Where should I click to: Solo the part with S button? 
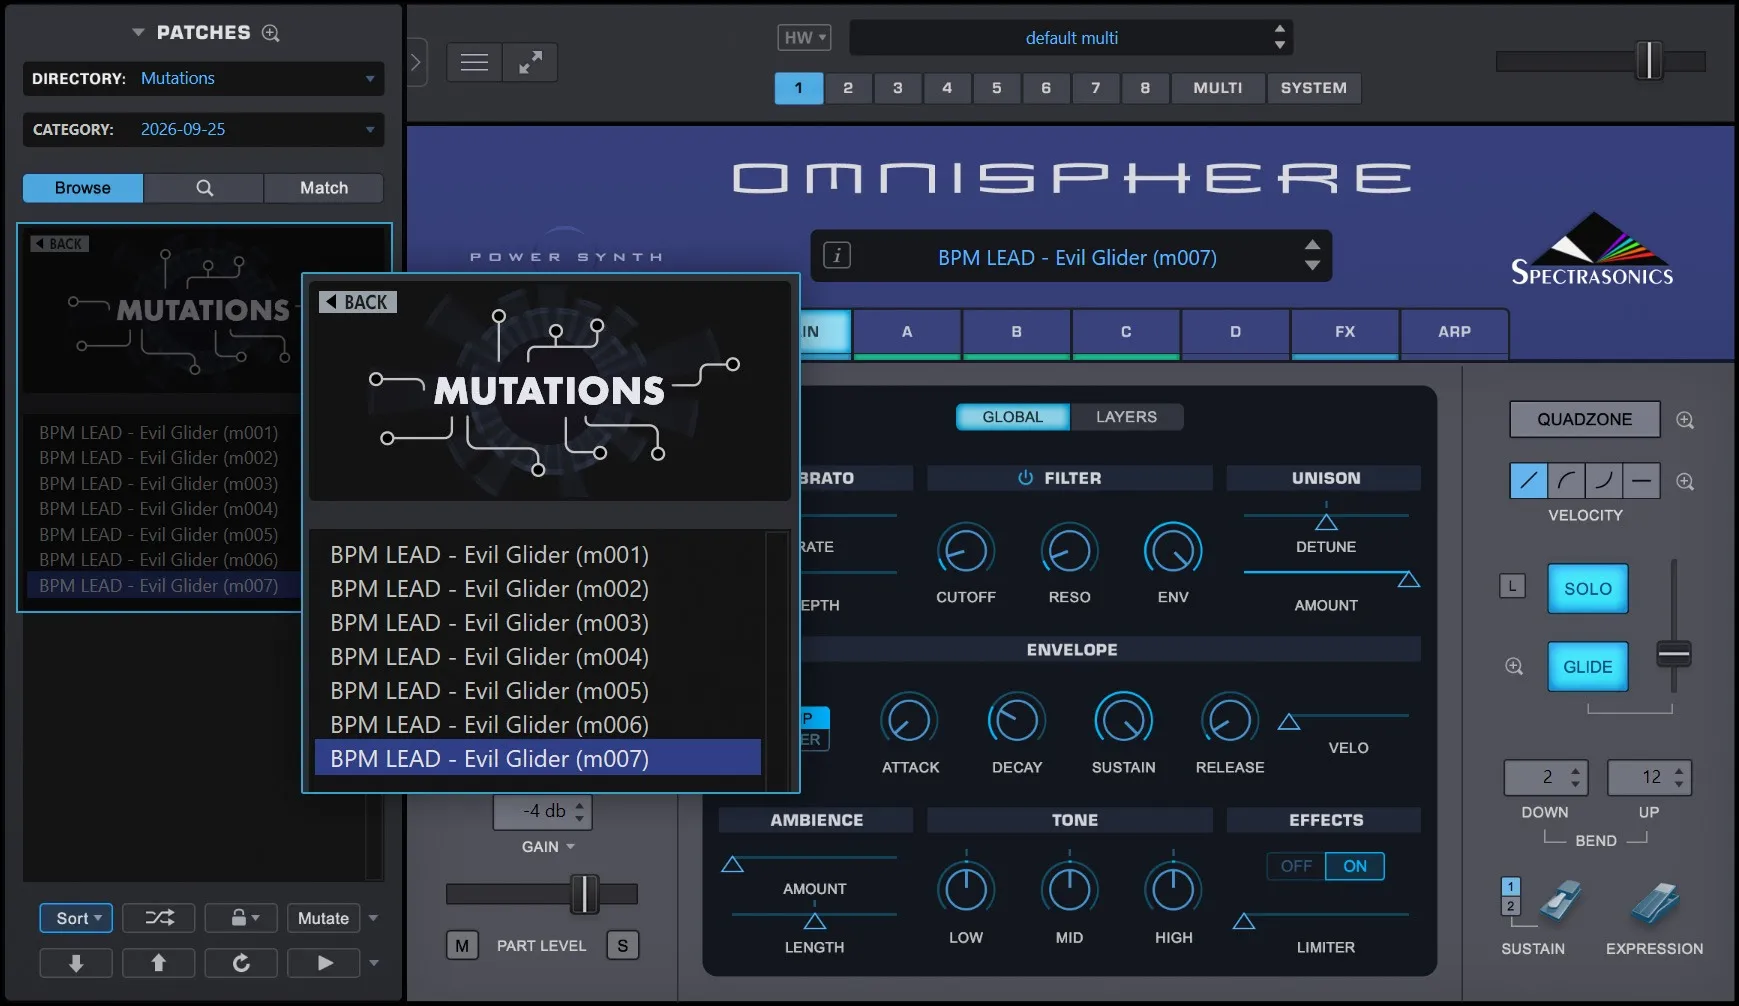point(623,946)
